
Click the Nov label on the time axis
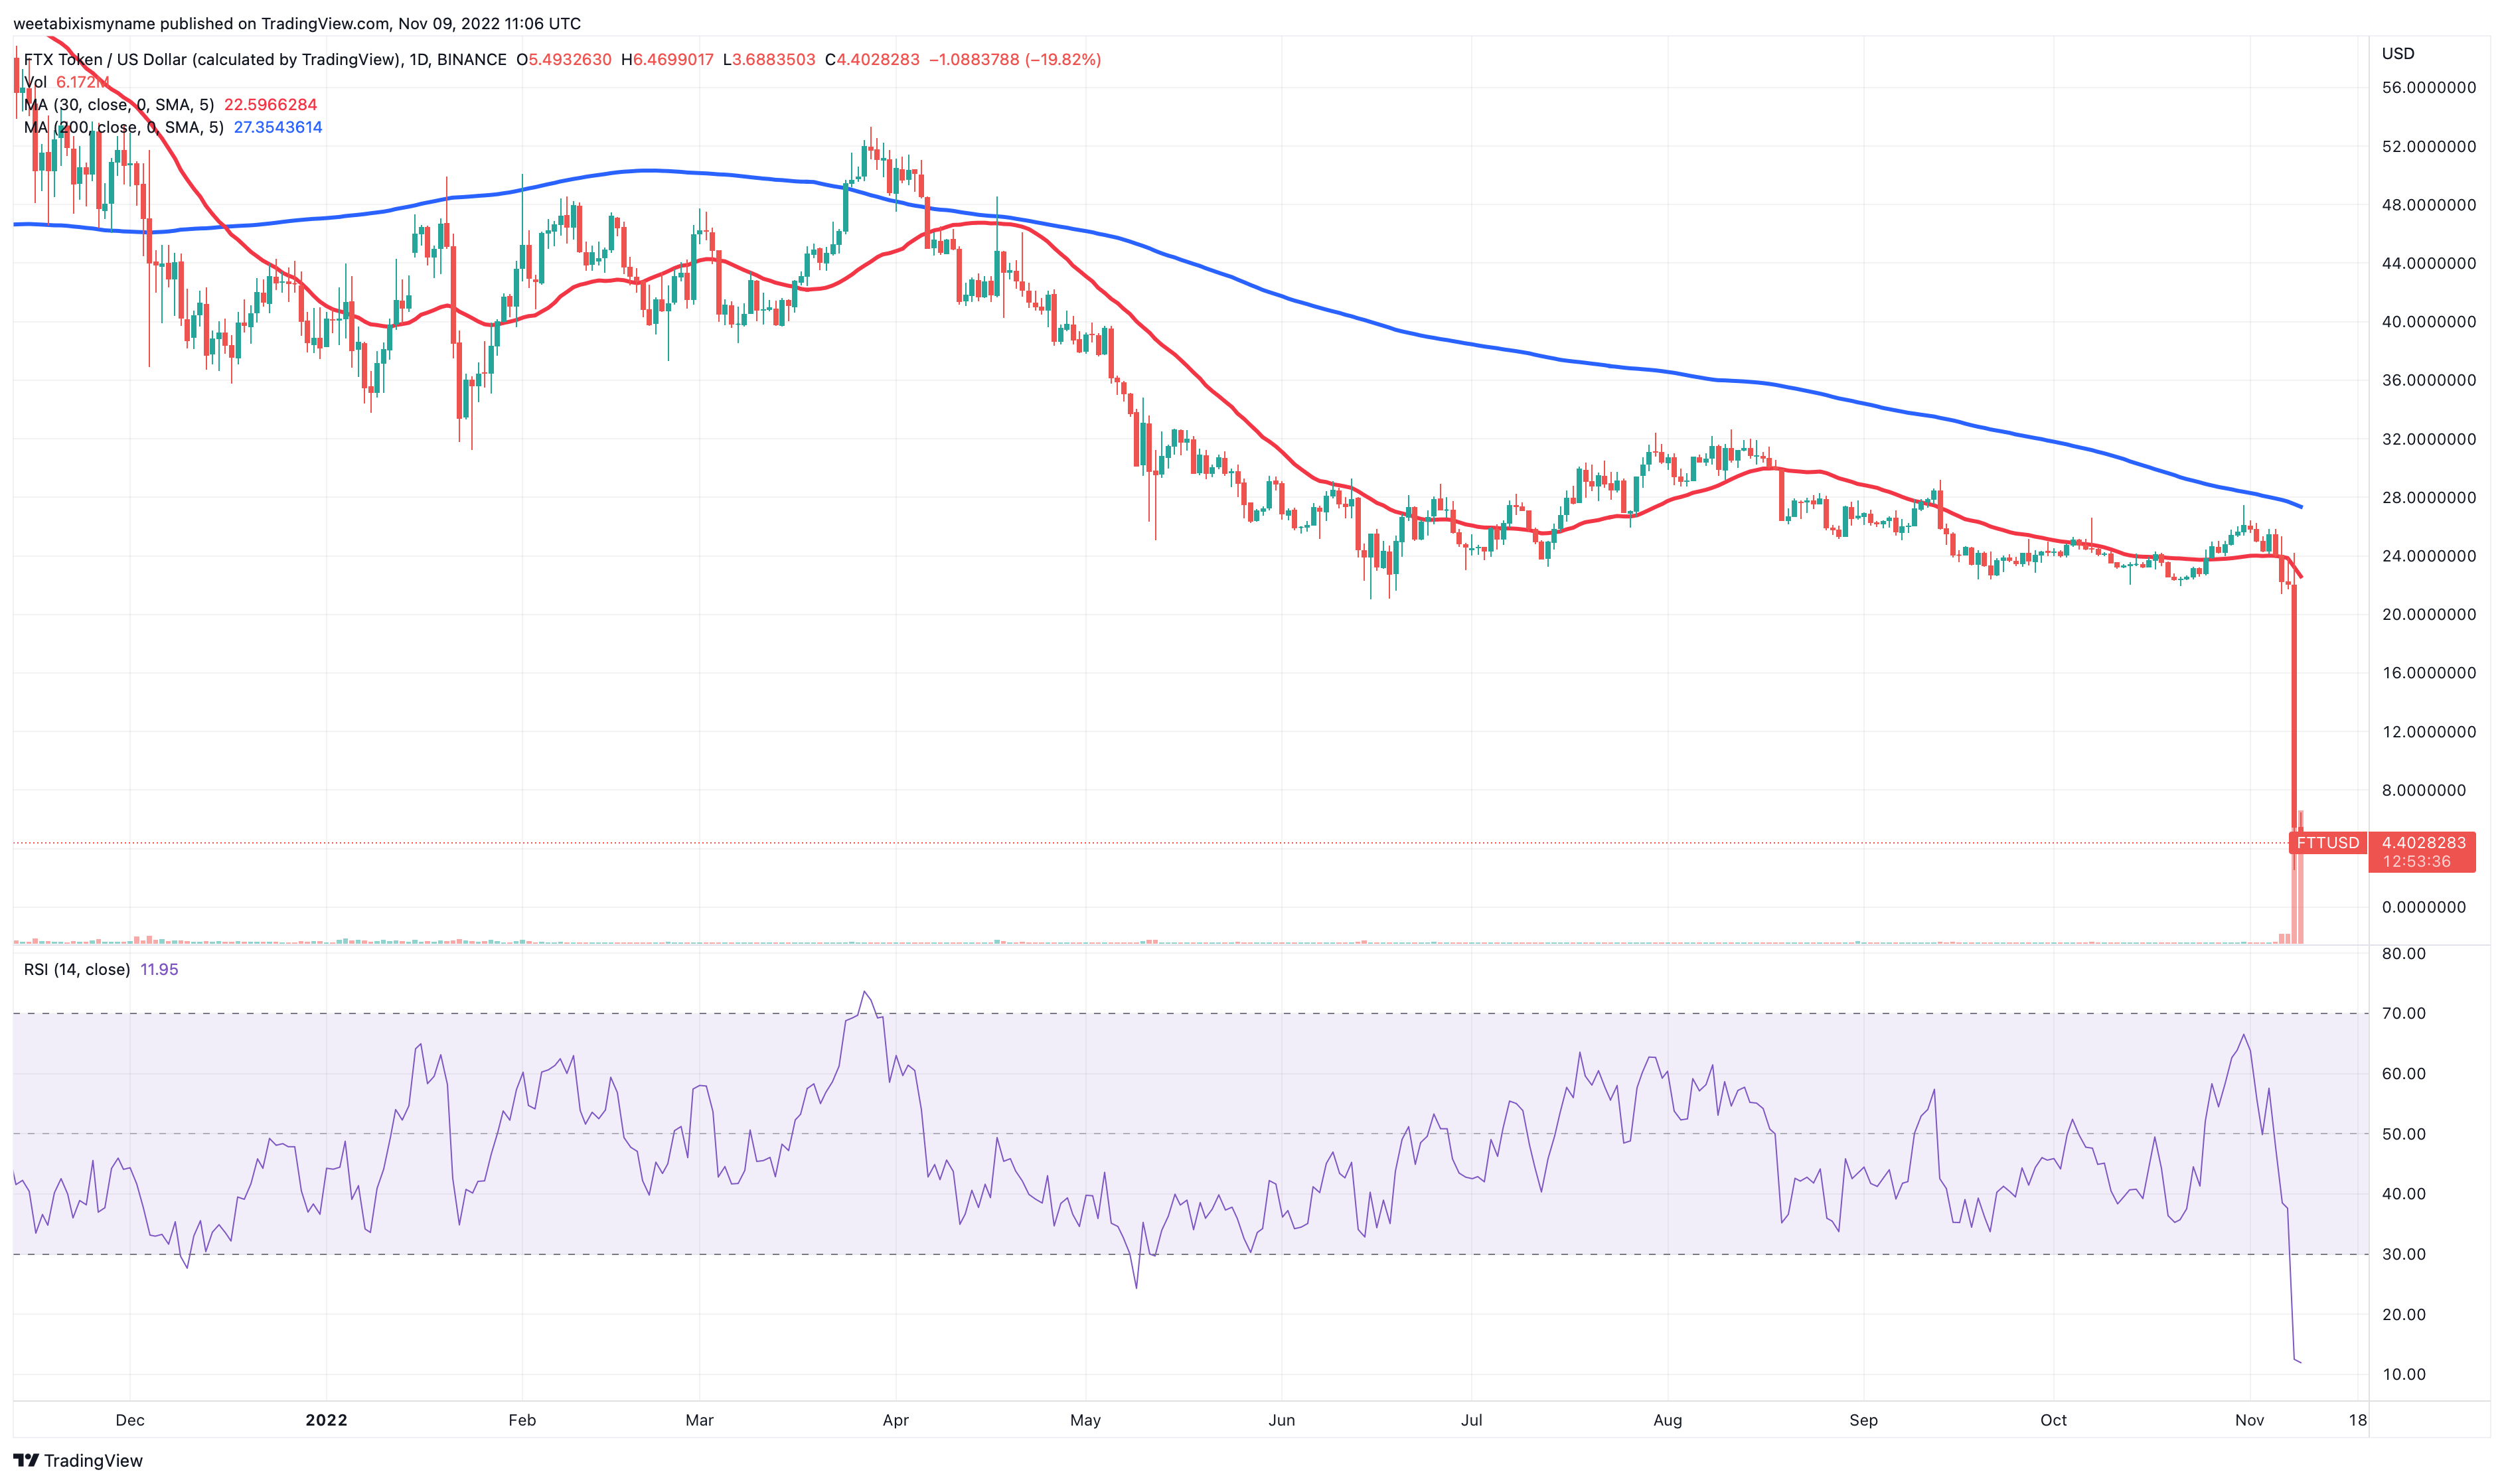pyautogui.click(x=2249, y=1420)
